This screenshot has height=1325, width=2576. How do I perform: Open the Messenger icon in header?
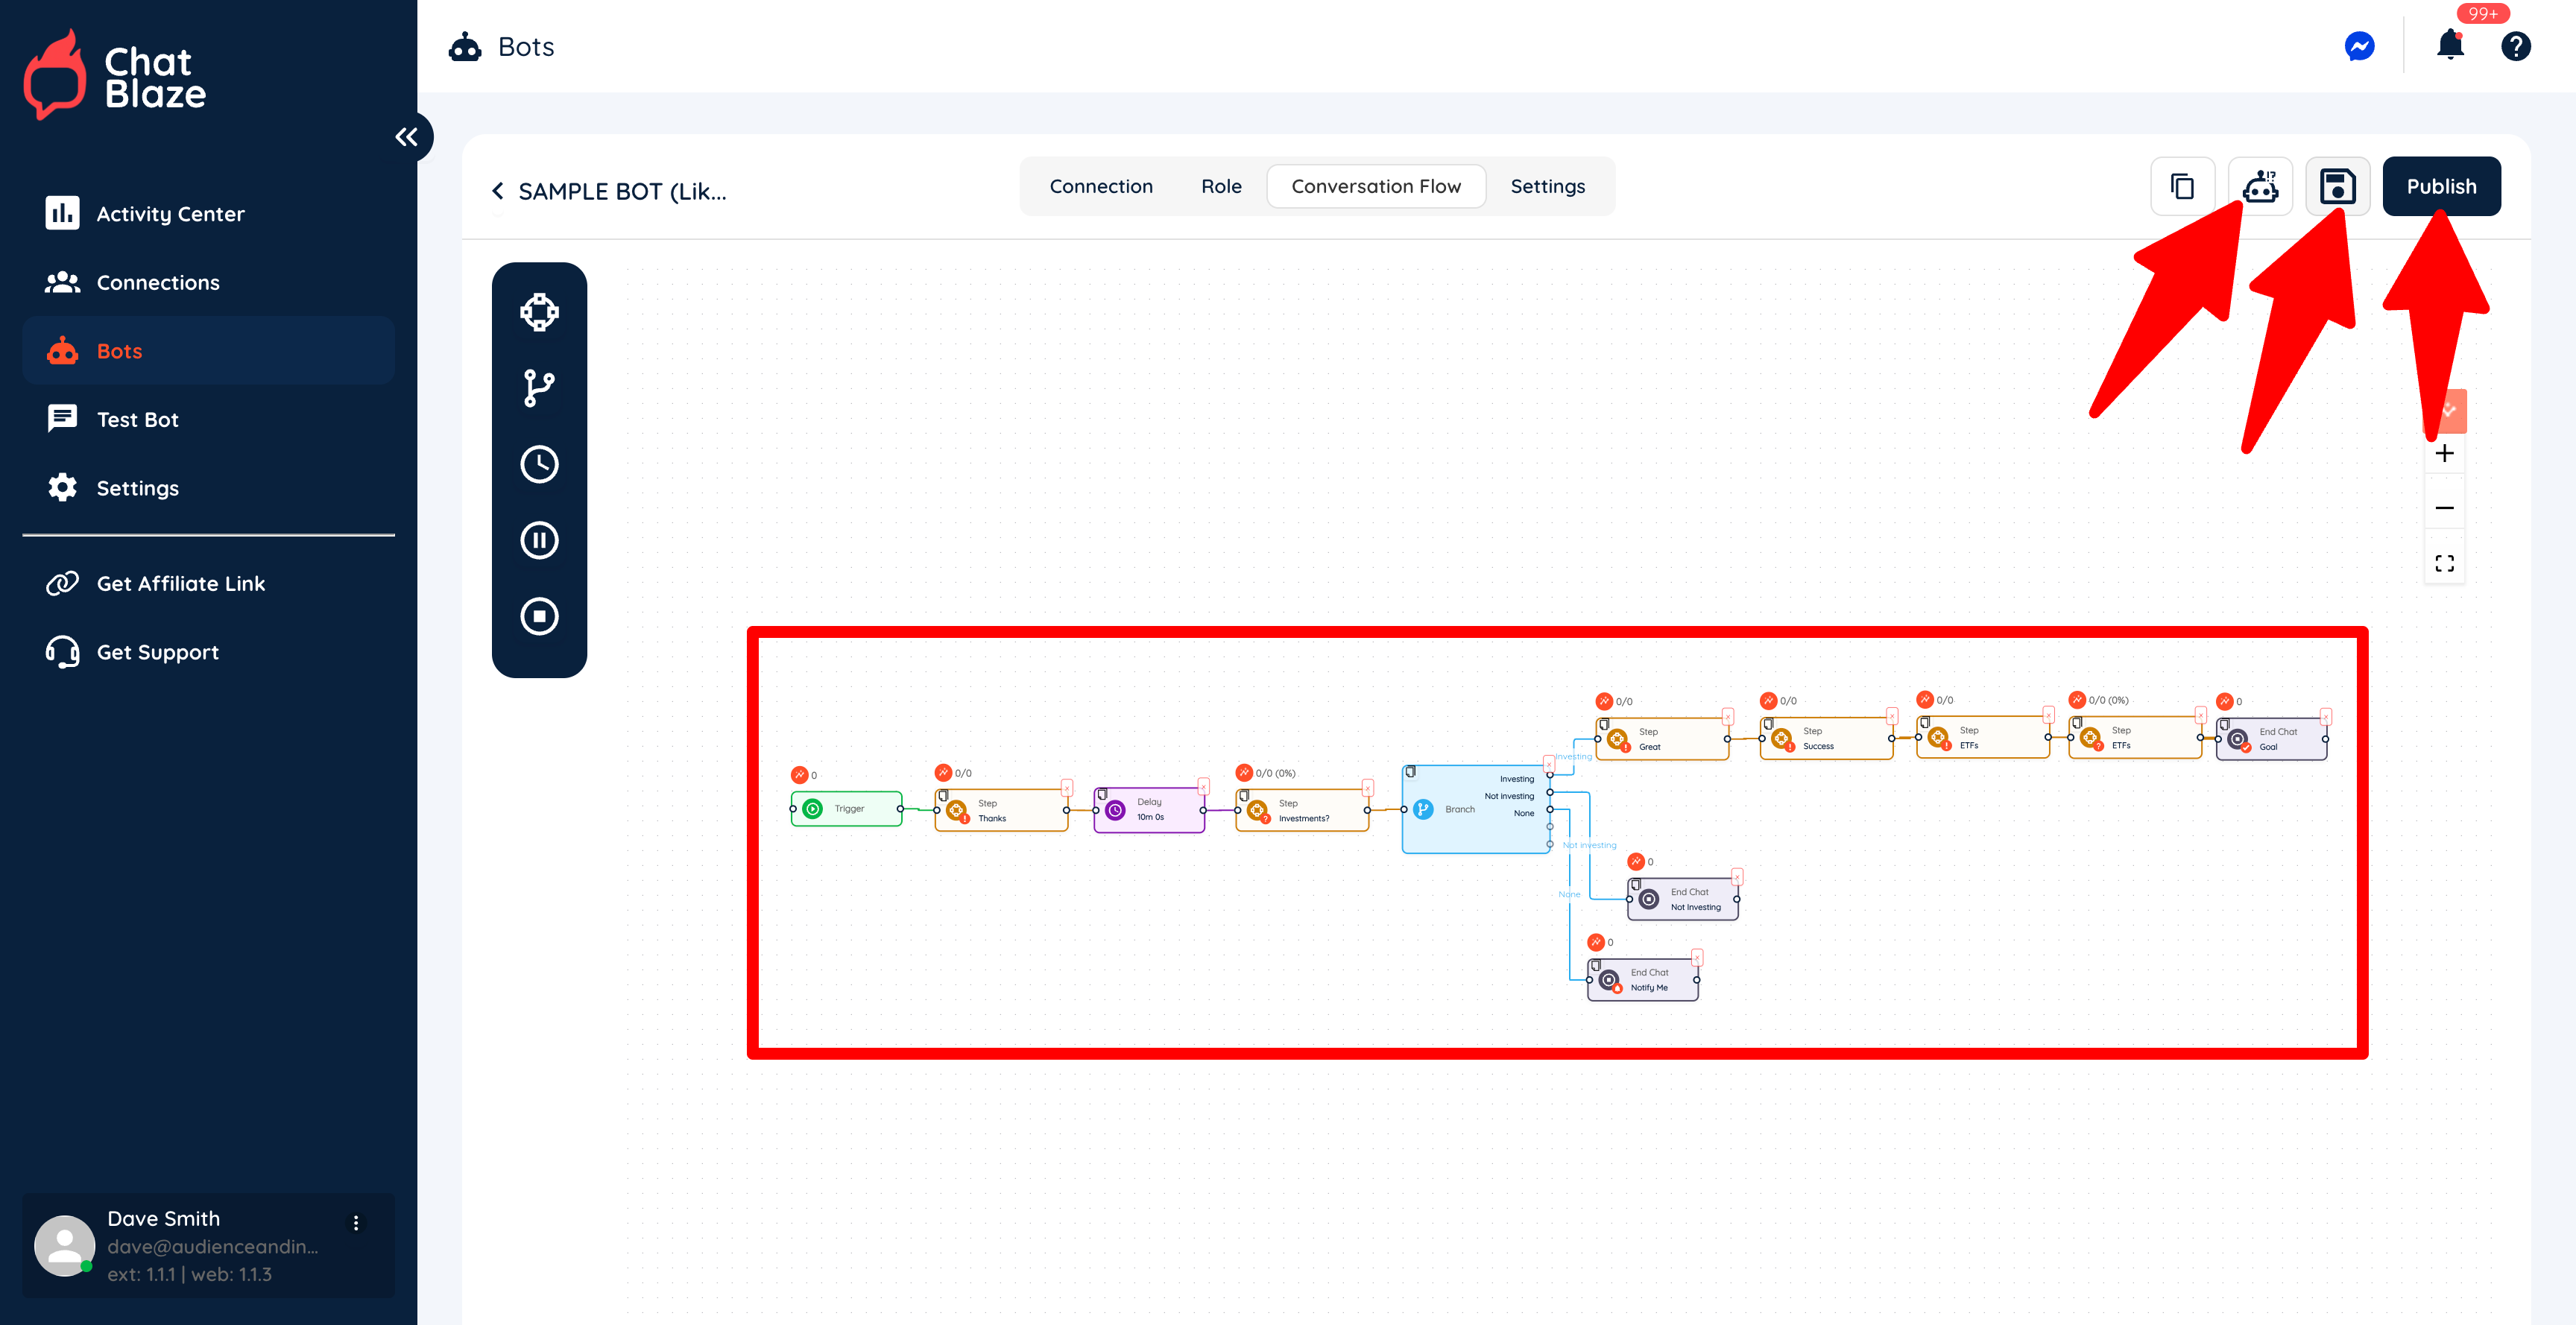2359,46
